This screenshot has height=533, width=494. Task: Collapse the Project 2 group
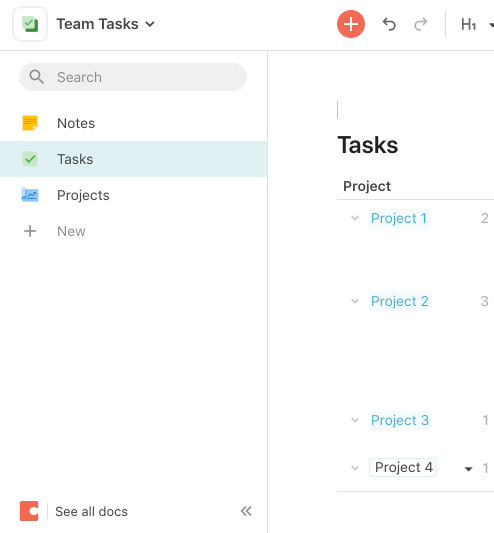click(355, 301)
